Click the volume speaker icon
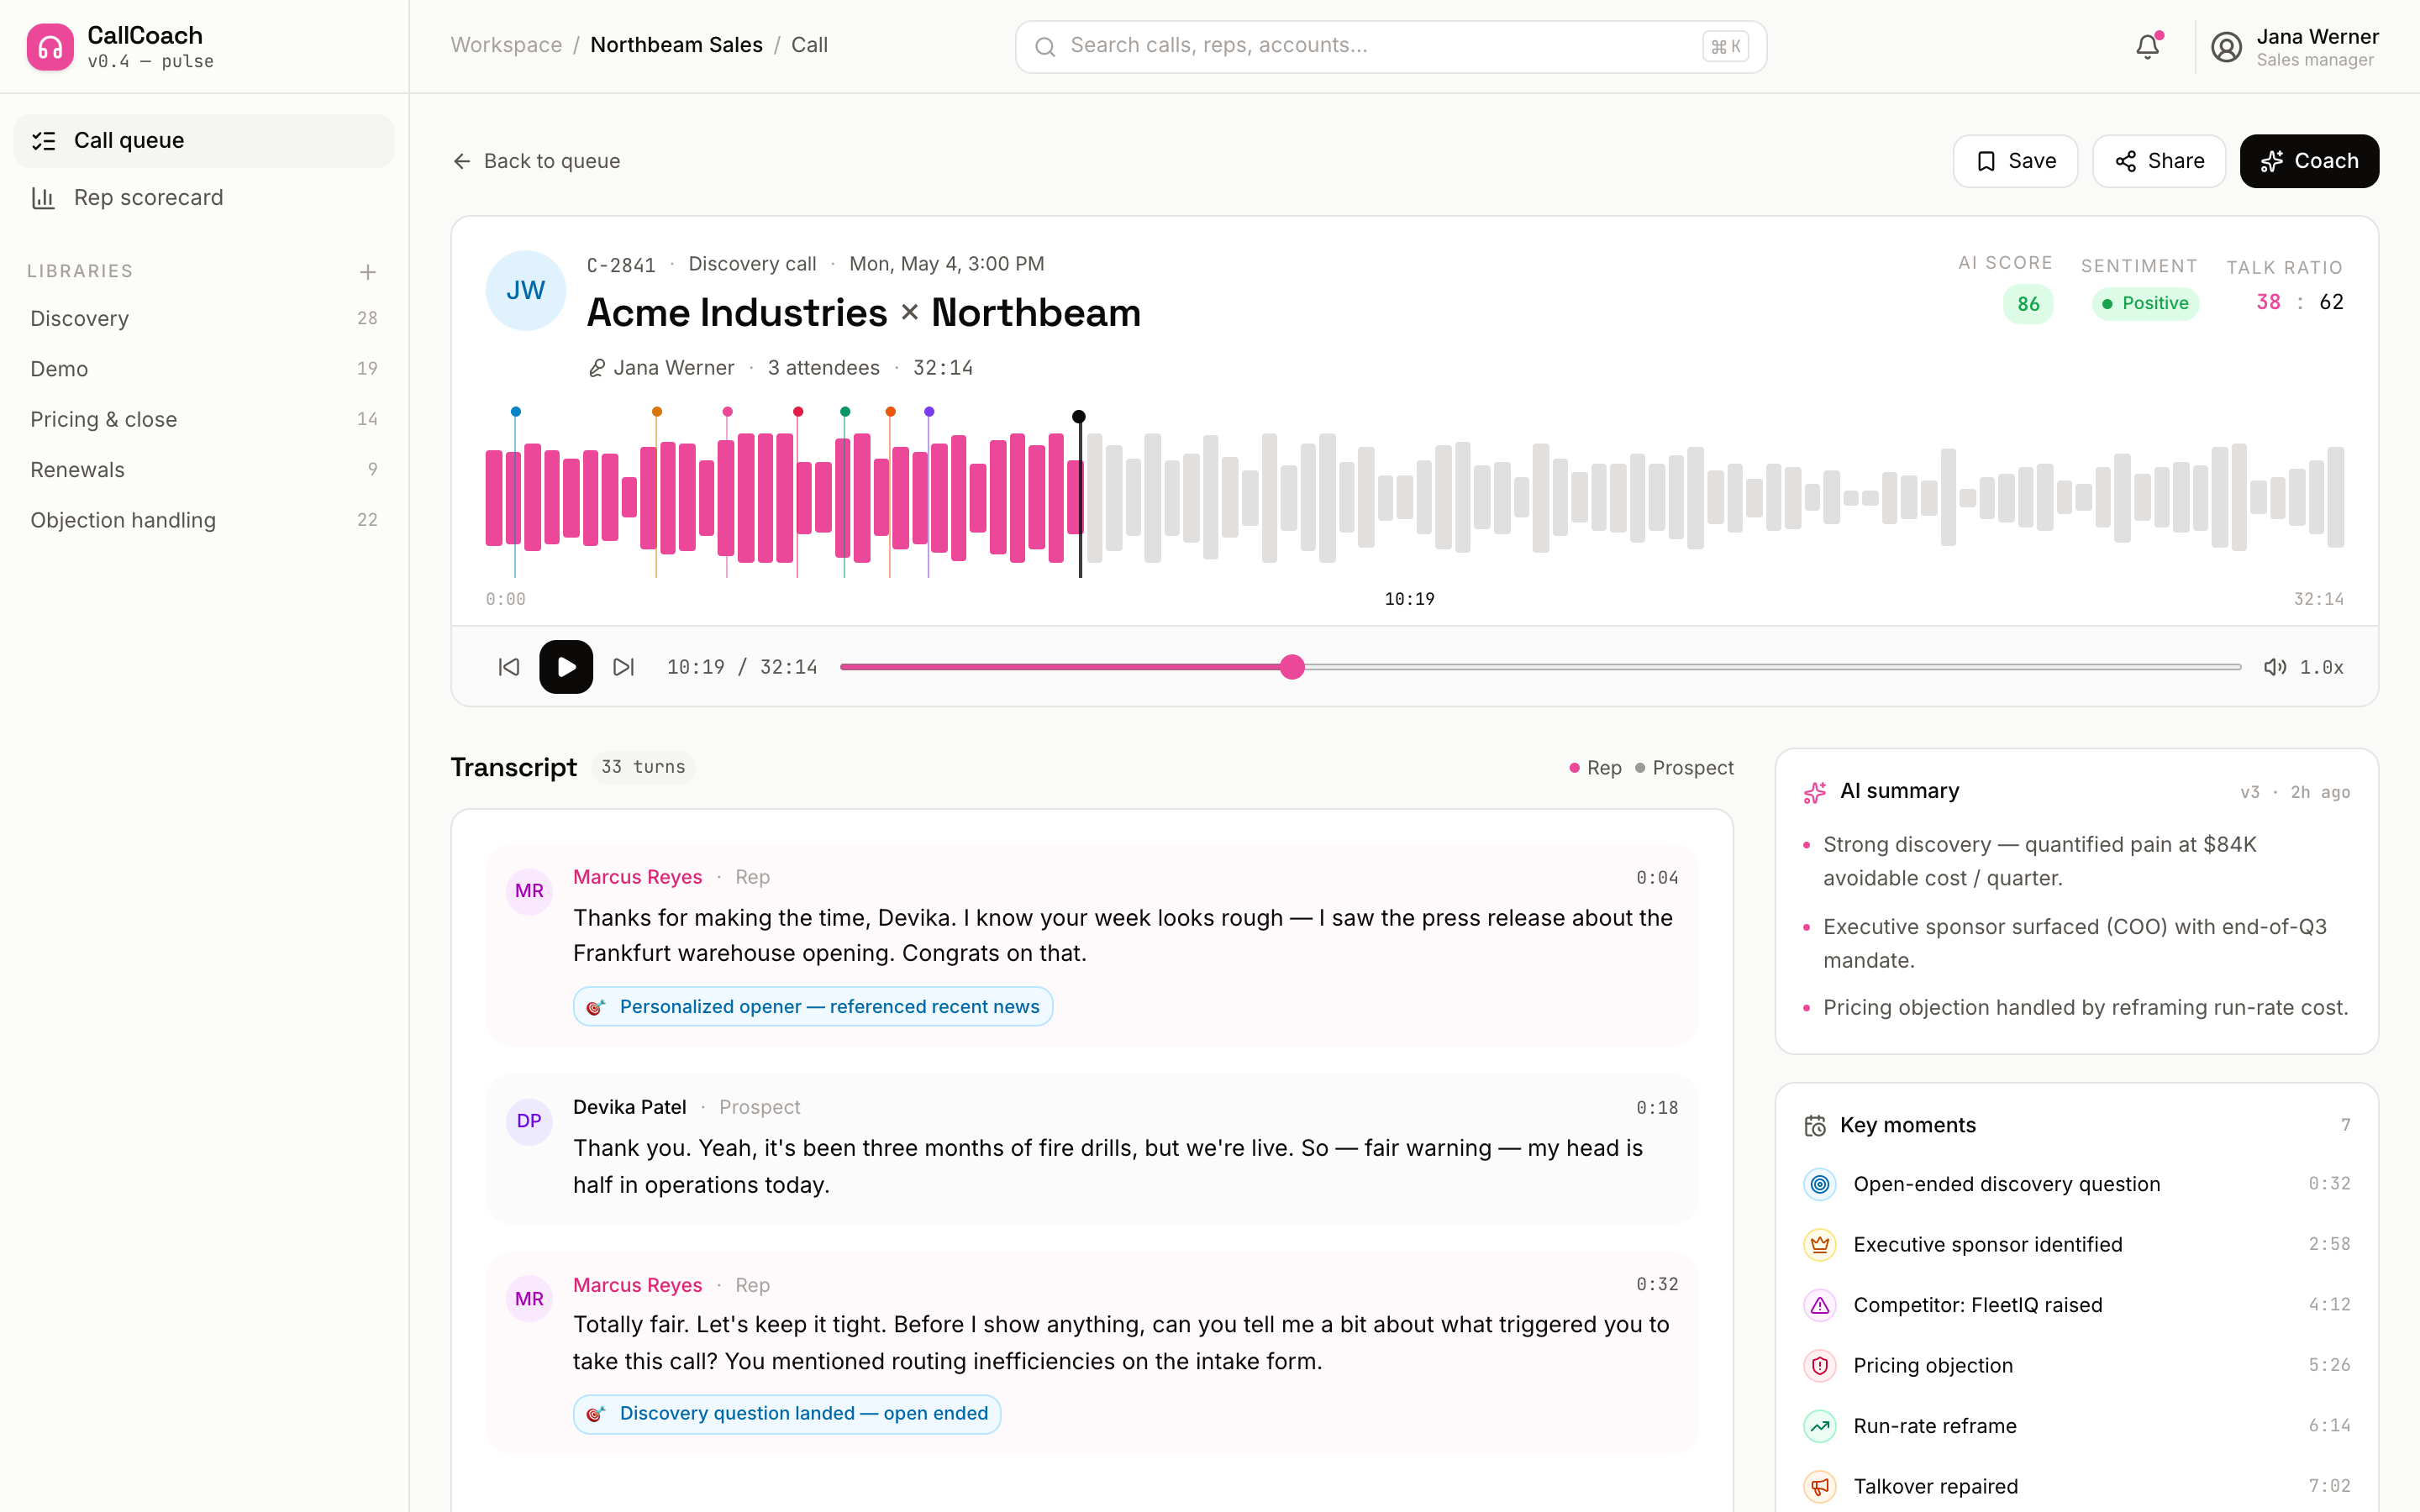Image resolution: width=2420 pixels, height=1512 pixels. point(2274,667)
